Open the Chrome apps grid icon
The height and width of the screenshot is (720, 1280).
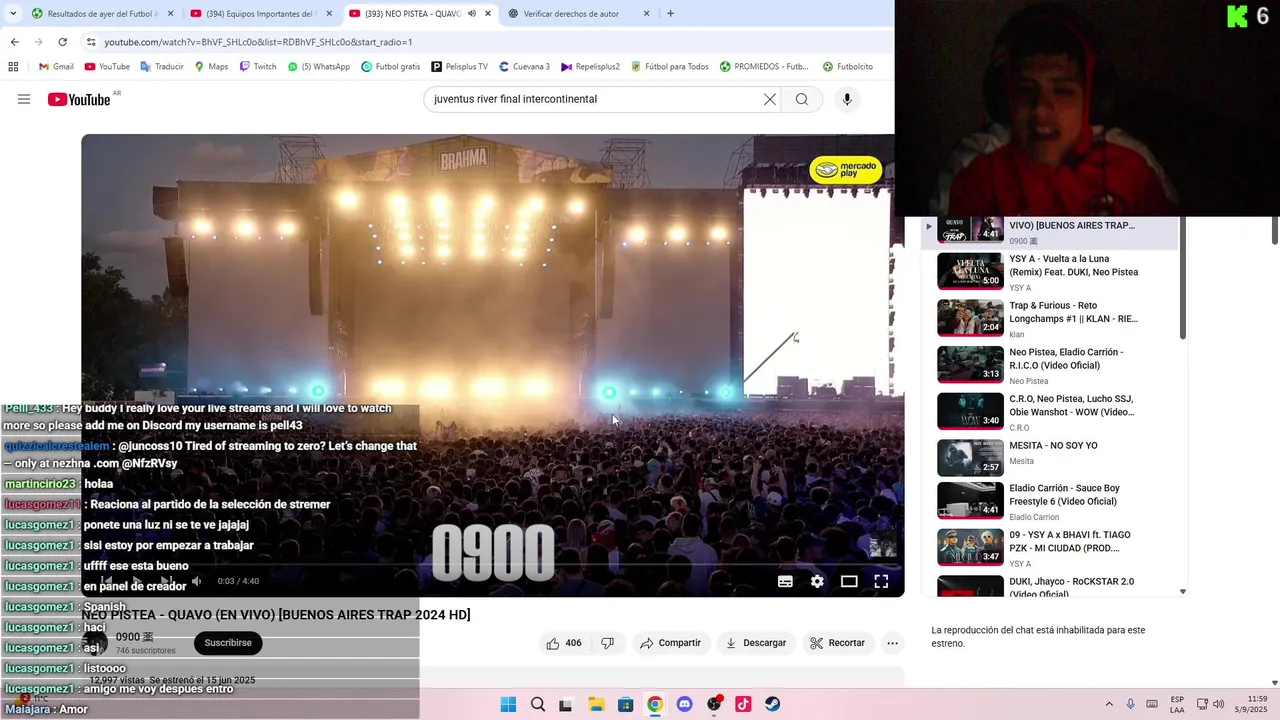tap(13, 67)
